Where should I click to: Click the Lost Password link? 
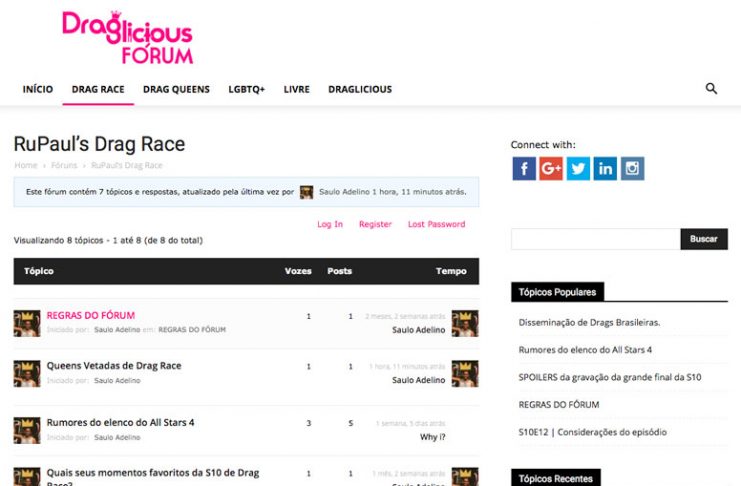[x=437, y=224]
